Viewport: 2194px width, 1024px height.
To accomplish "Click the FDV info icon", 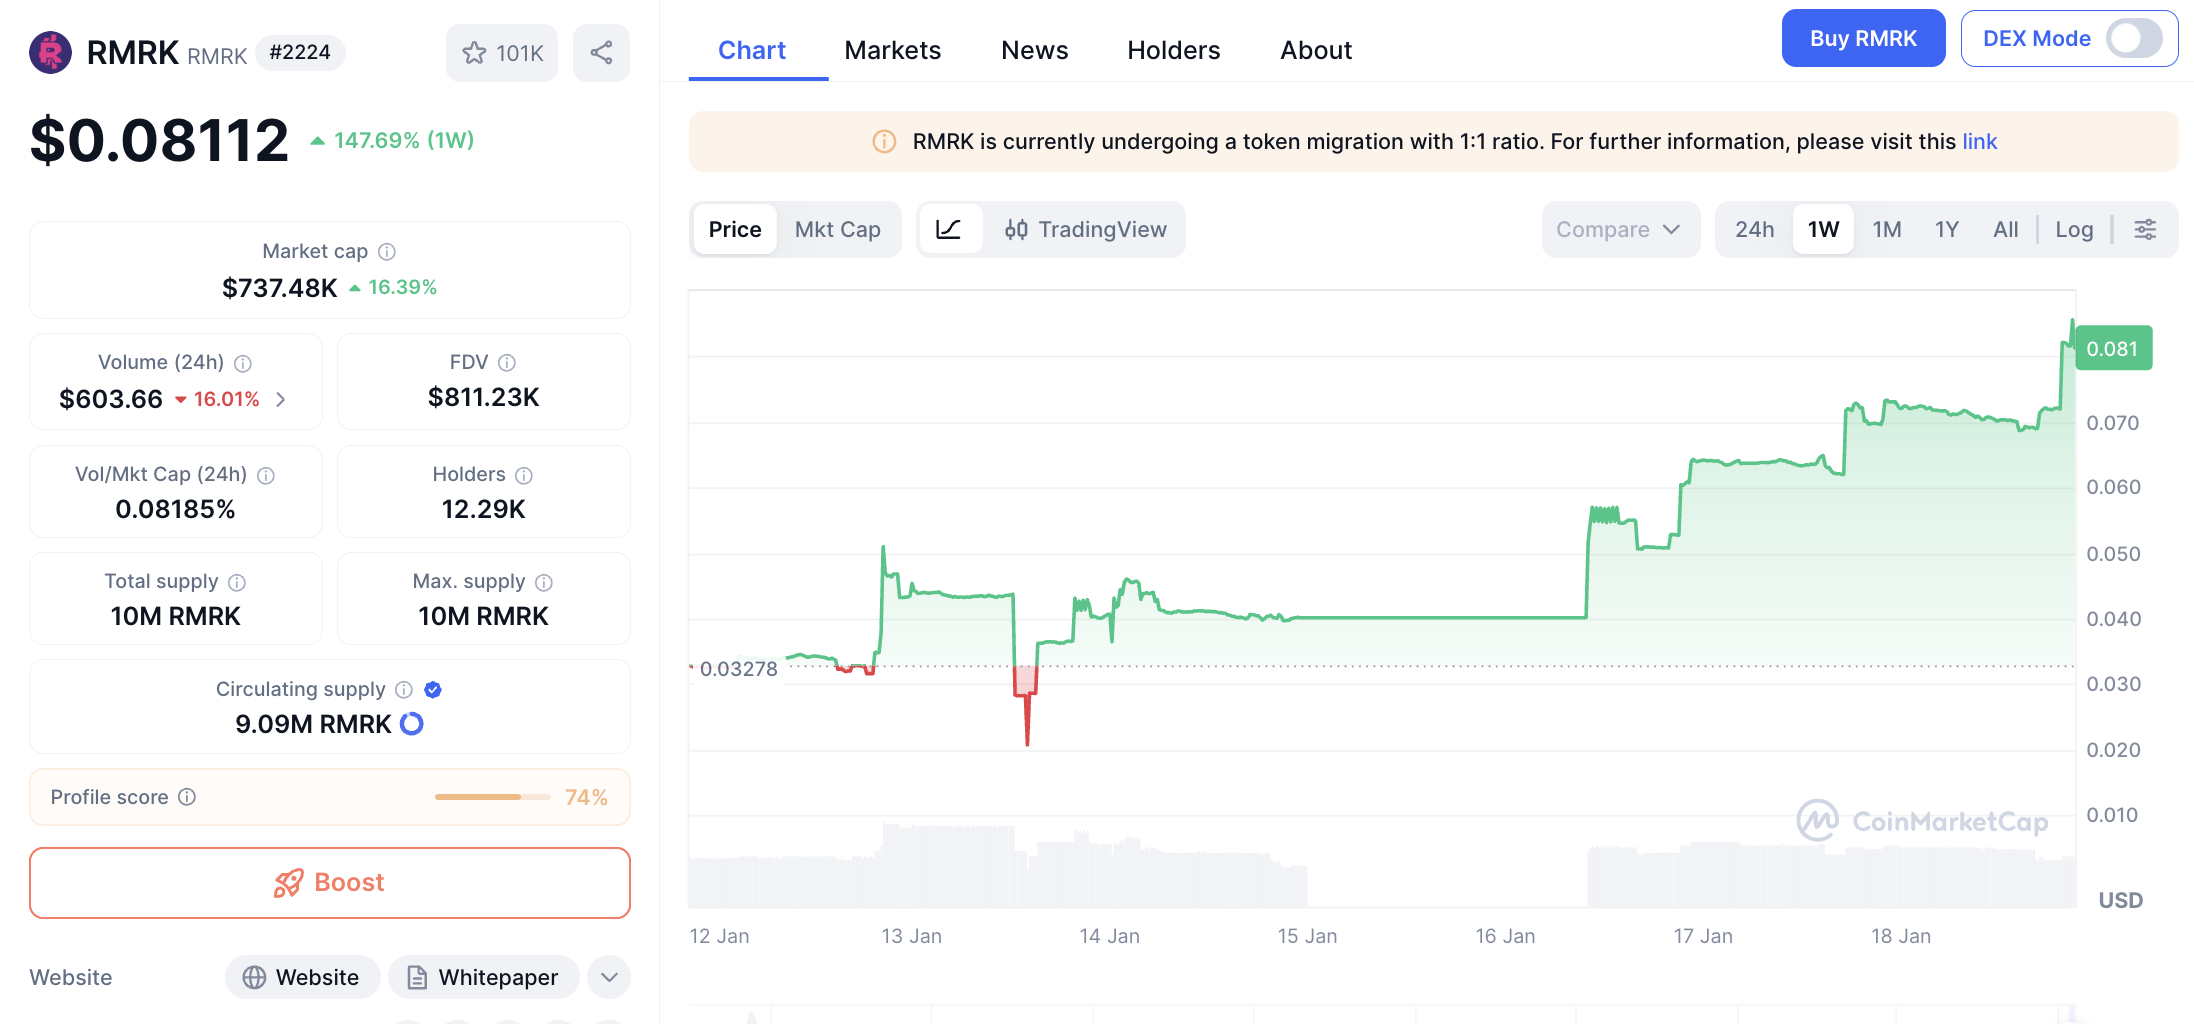I will pyautogui.click(x=507, y=363).
